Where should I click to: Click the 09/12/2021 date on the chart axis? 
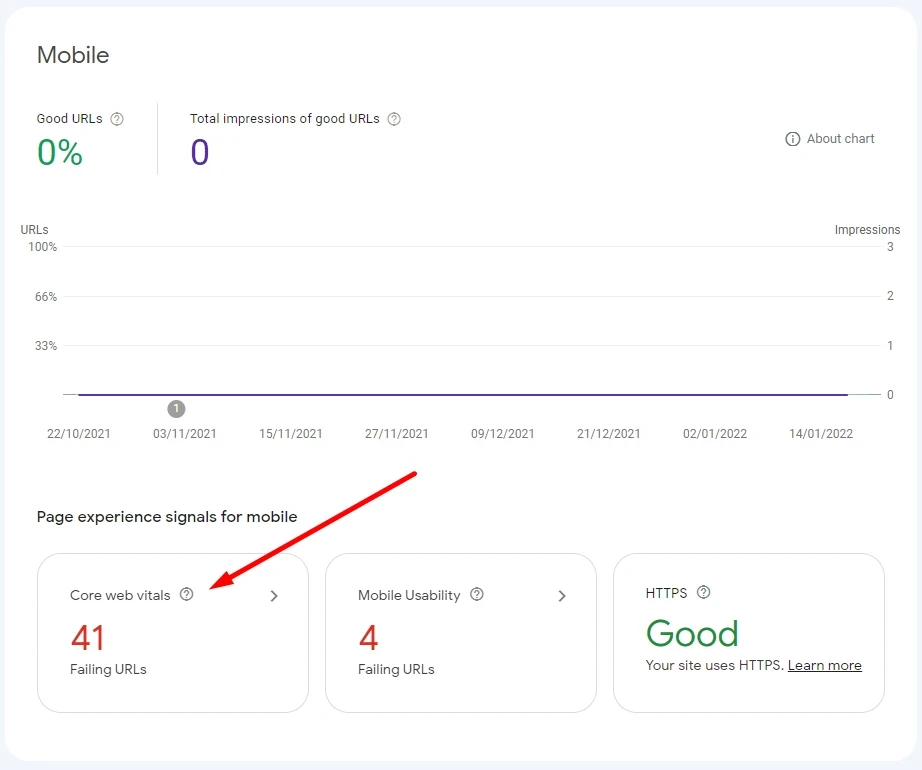coord(503,434)
